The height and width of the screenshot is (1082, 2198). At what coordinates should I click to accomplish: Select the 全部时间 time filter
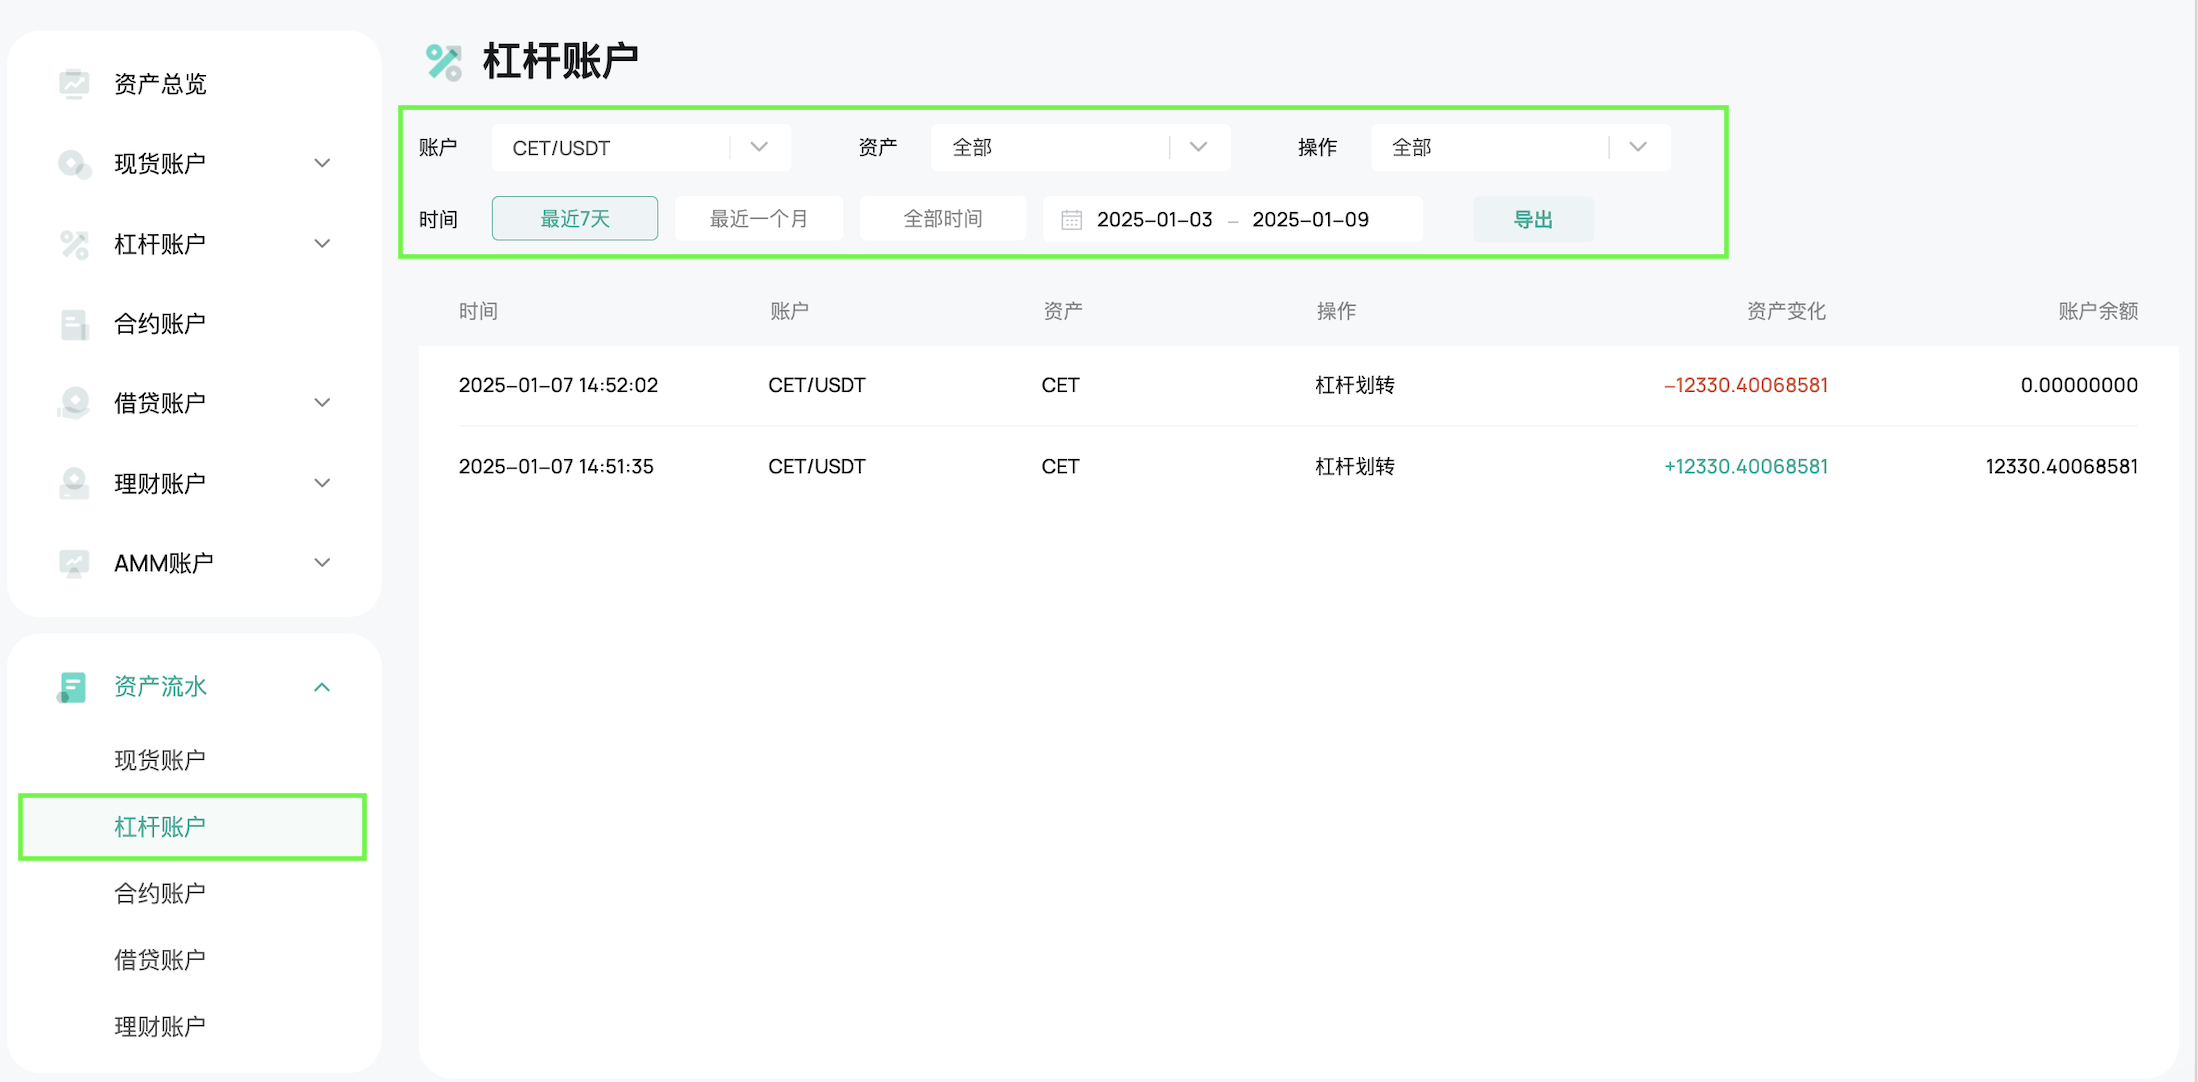[x=942, y=219]
